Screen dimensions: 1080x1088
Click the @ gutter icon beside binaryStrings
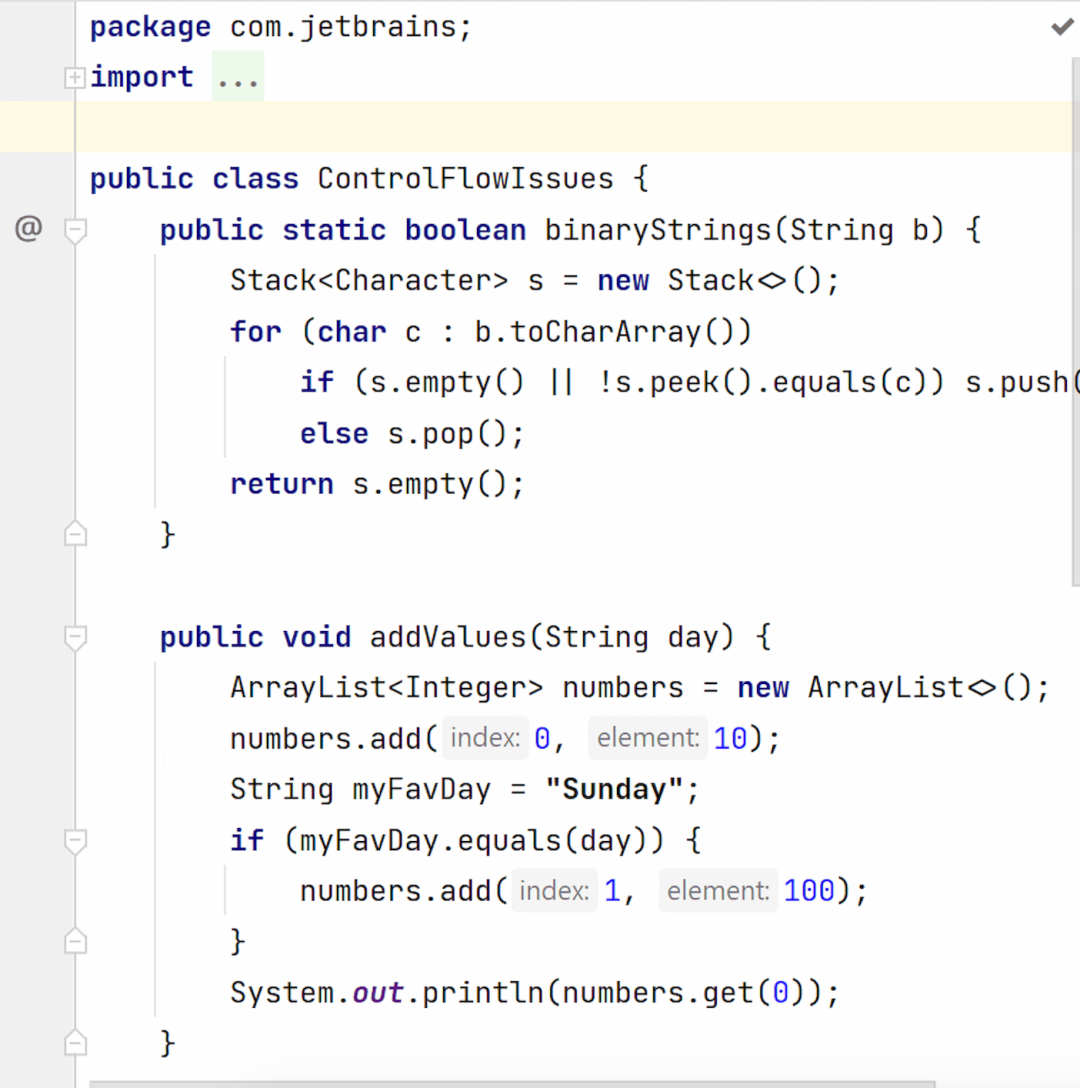(28, 230)
